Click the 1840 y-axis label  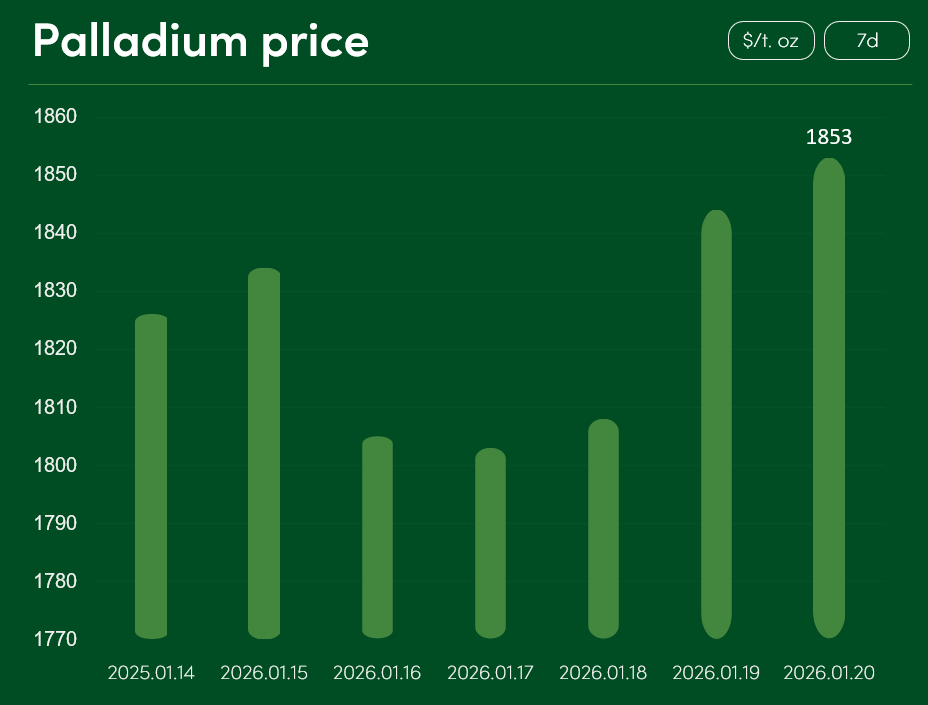point(56,233)
